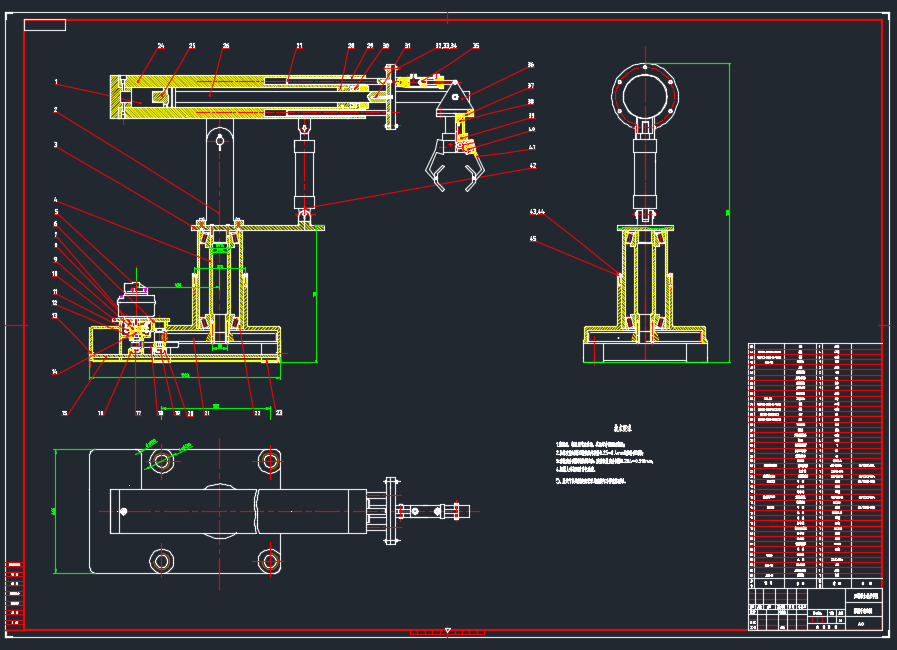Click part balloon number 9
The height and width of the screenshot is (650, 897).
click(x=55, y=260)
